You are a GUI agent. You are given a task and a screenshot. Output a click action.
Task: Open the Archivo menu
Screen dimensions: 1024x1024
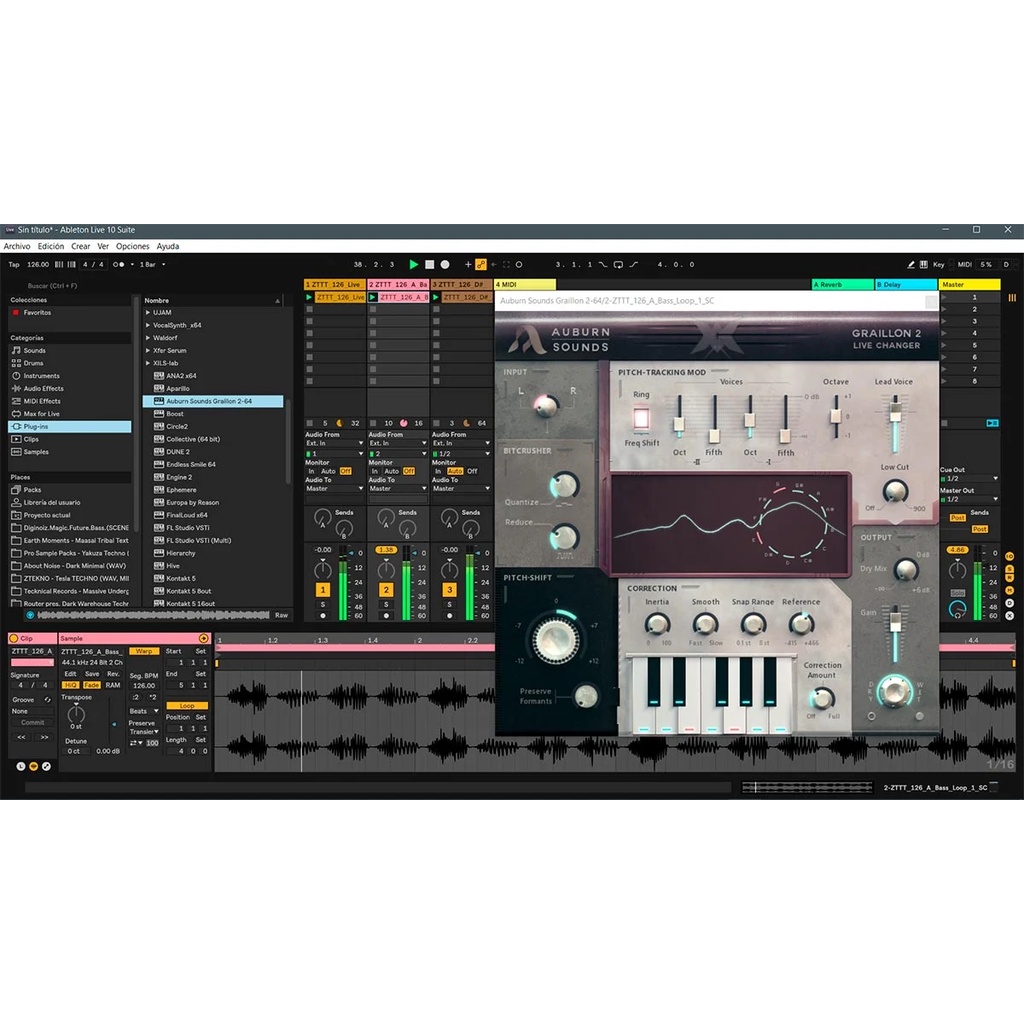[x=17, y=246]
